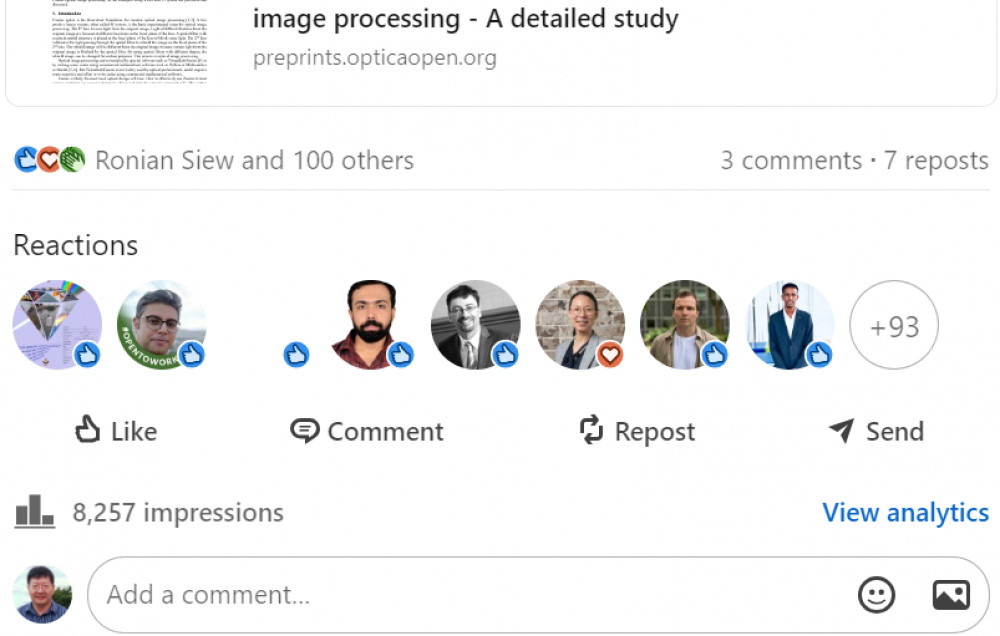Open Ronian Siew and 100 others list
The image size is (1000, 636).
(254, 160)
